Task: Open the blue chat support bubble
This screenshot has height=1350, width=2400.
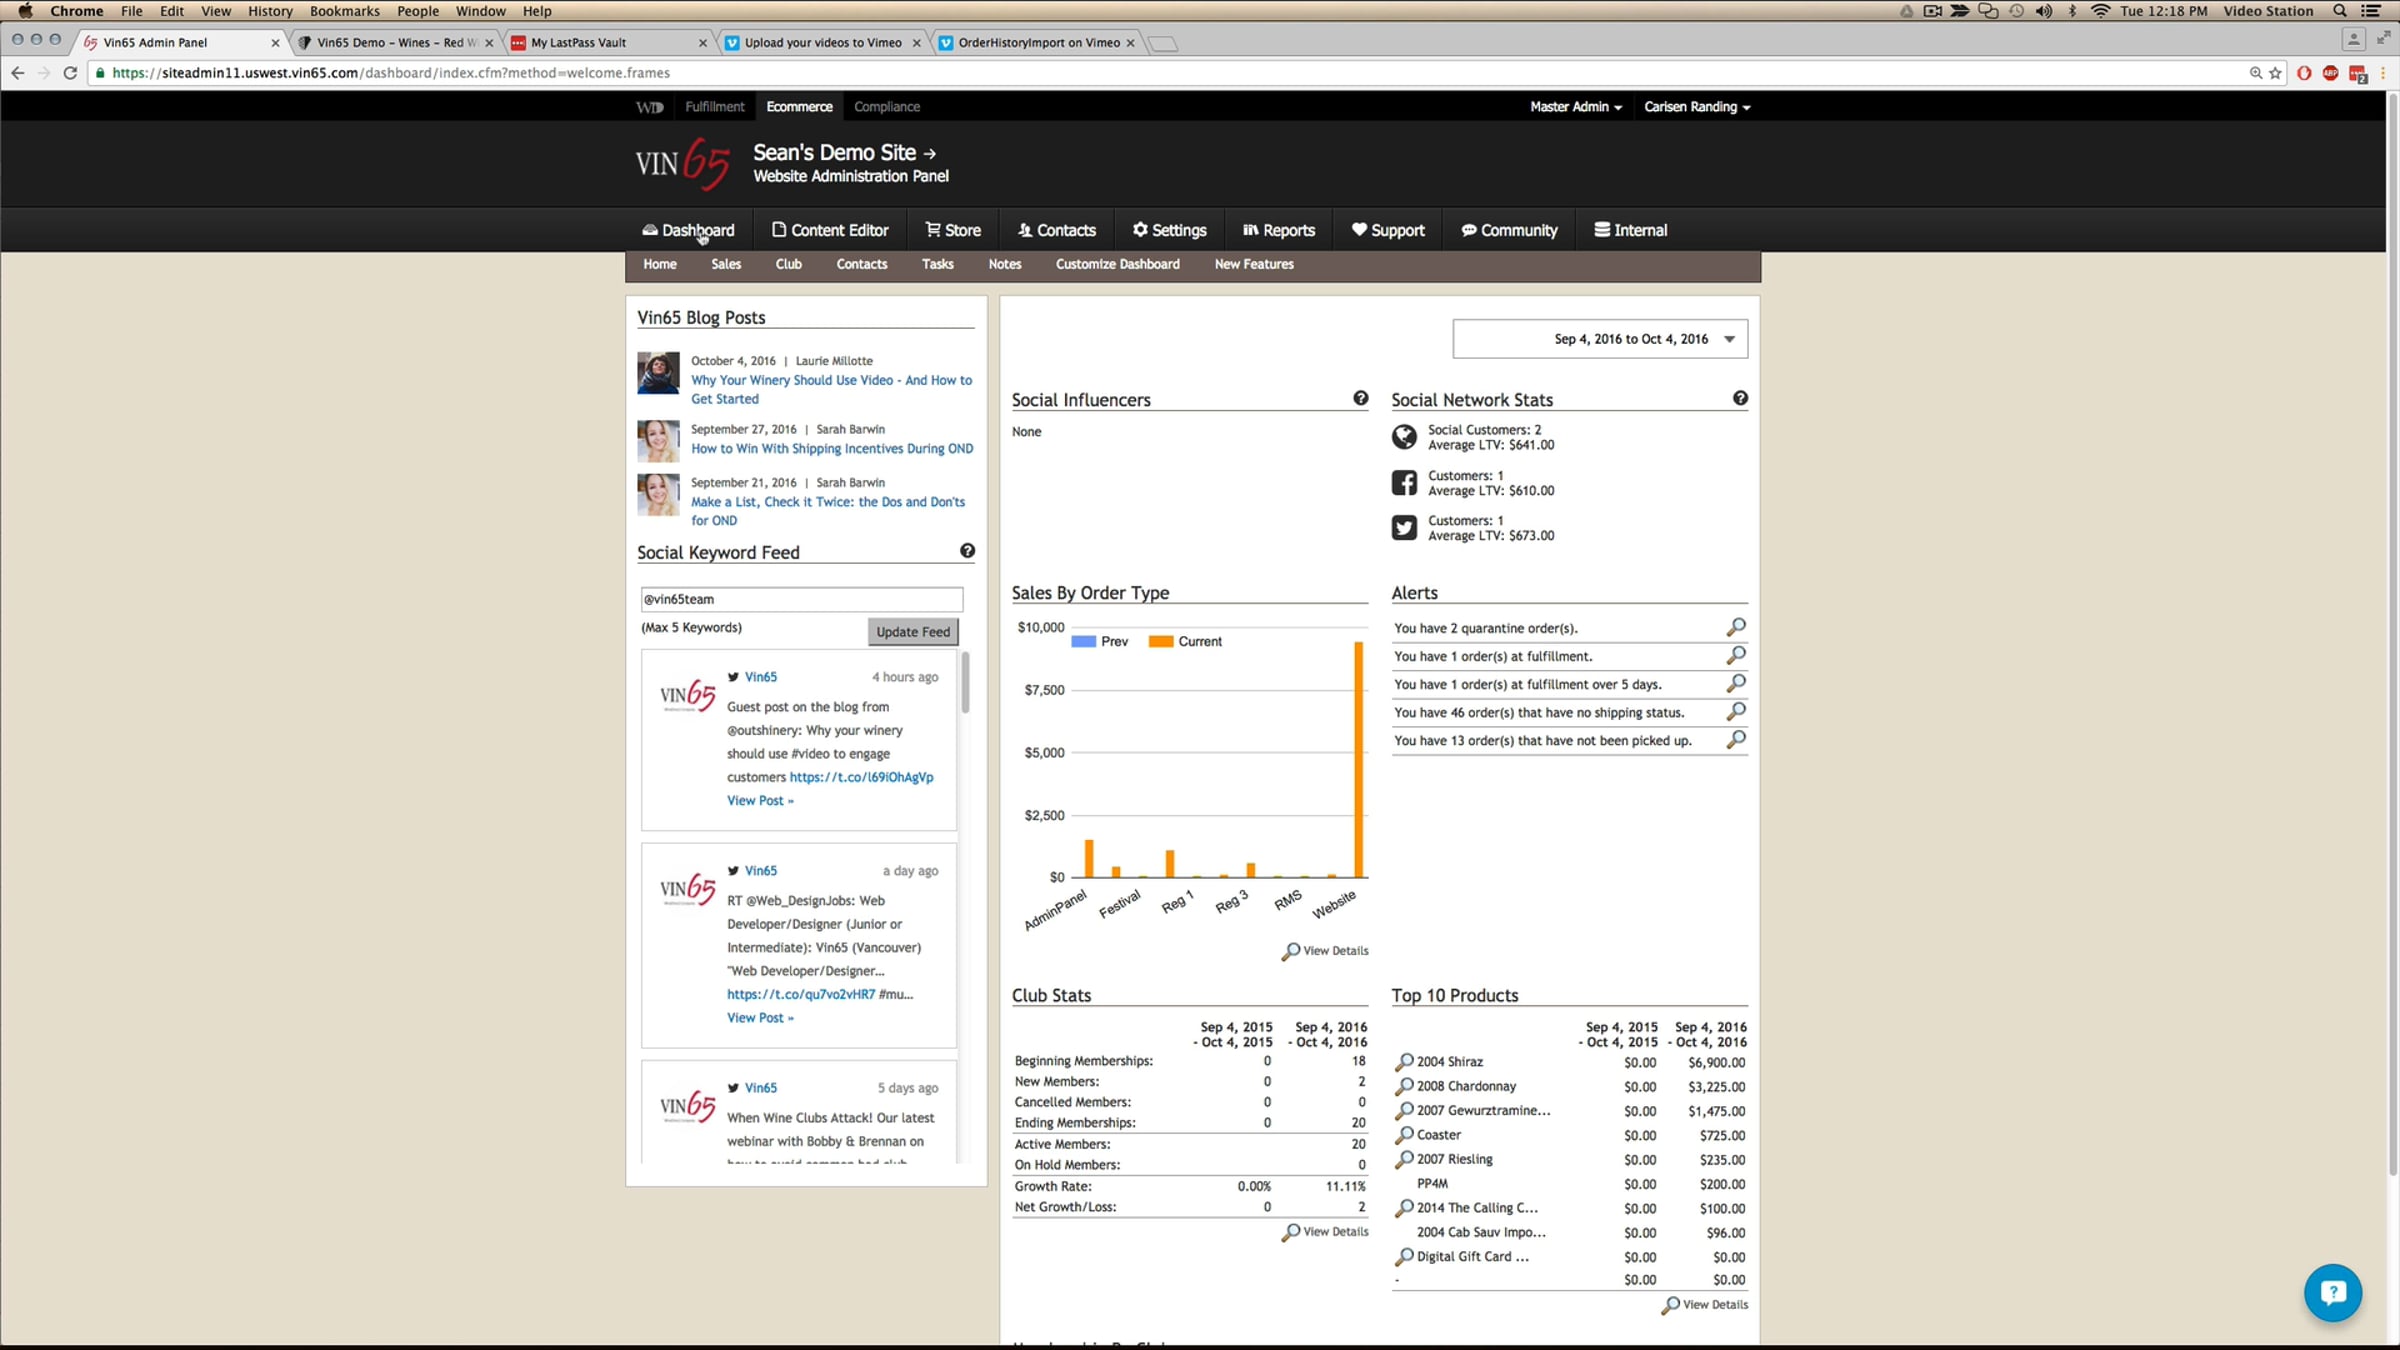Action: coord(2332,1292)
